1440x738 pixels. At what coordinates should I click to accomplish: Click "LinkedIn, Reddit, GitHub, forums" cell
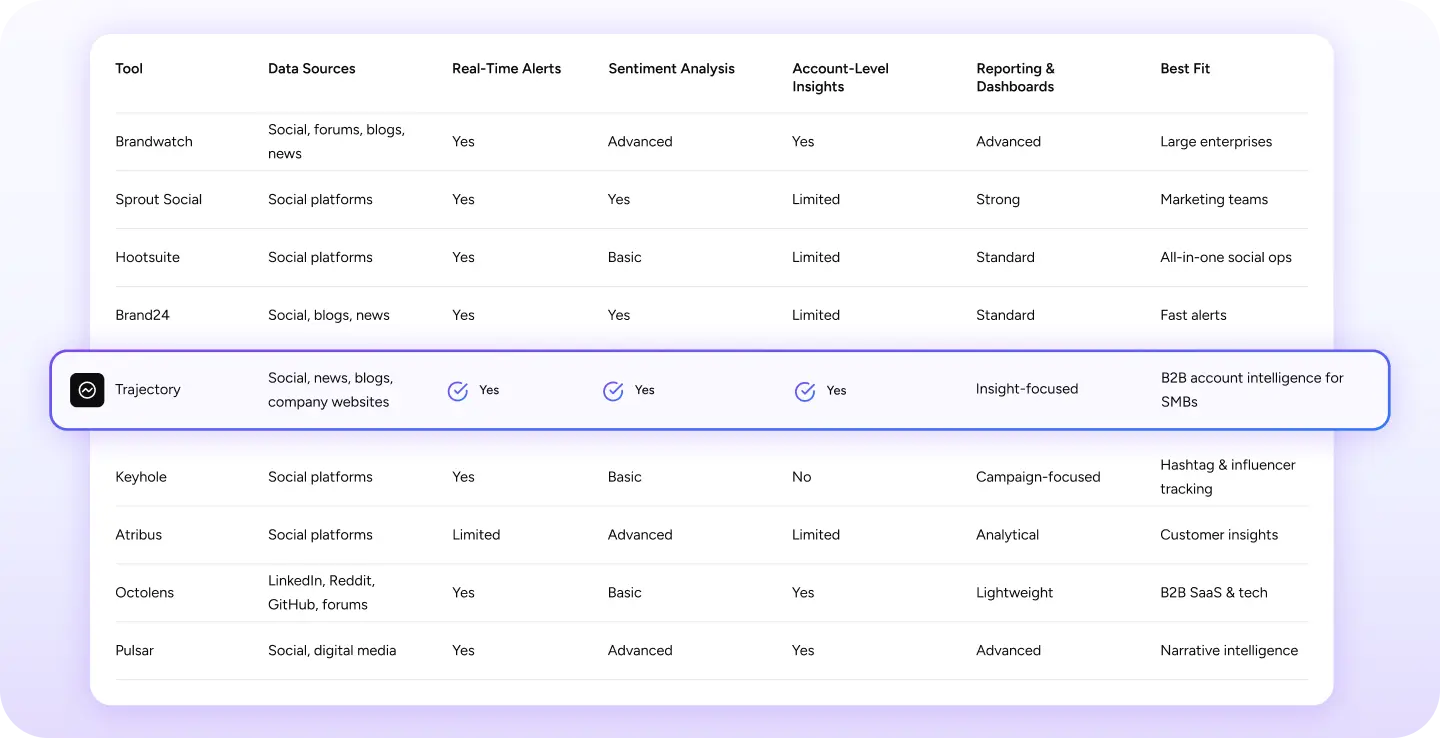(322, 593)
